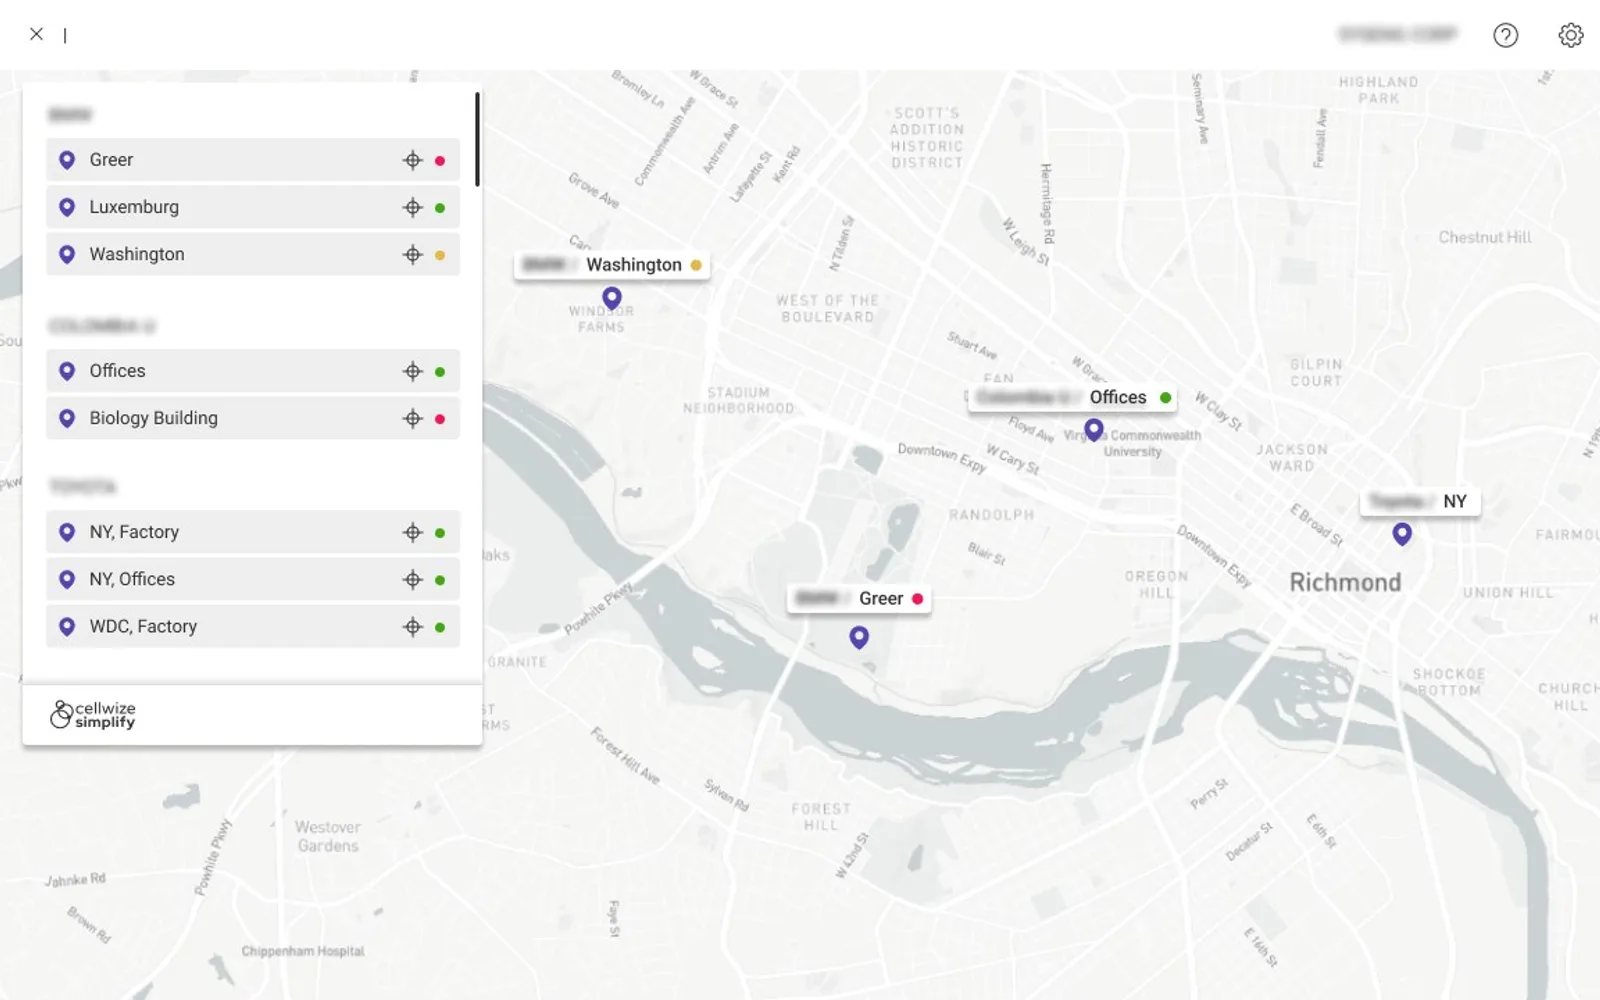Close the search with the X icon
This screenshot has width=1600, height=1000.
pos(37,34)
